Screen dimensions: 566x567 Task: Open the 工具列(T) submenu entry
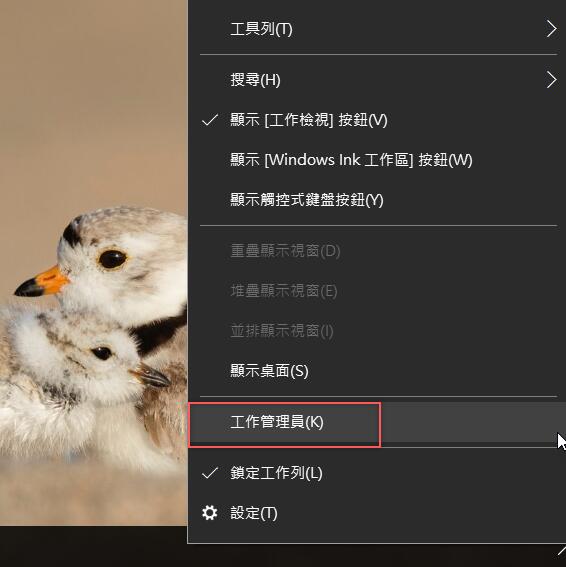click(376, 29)
